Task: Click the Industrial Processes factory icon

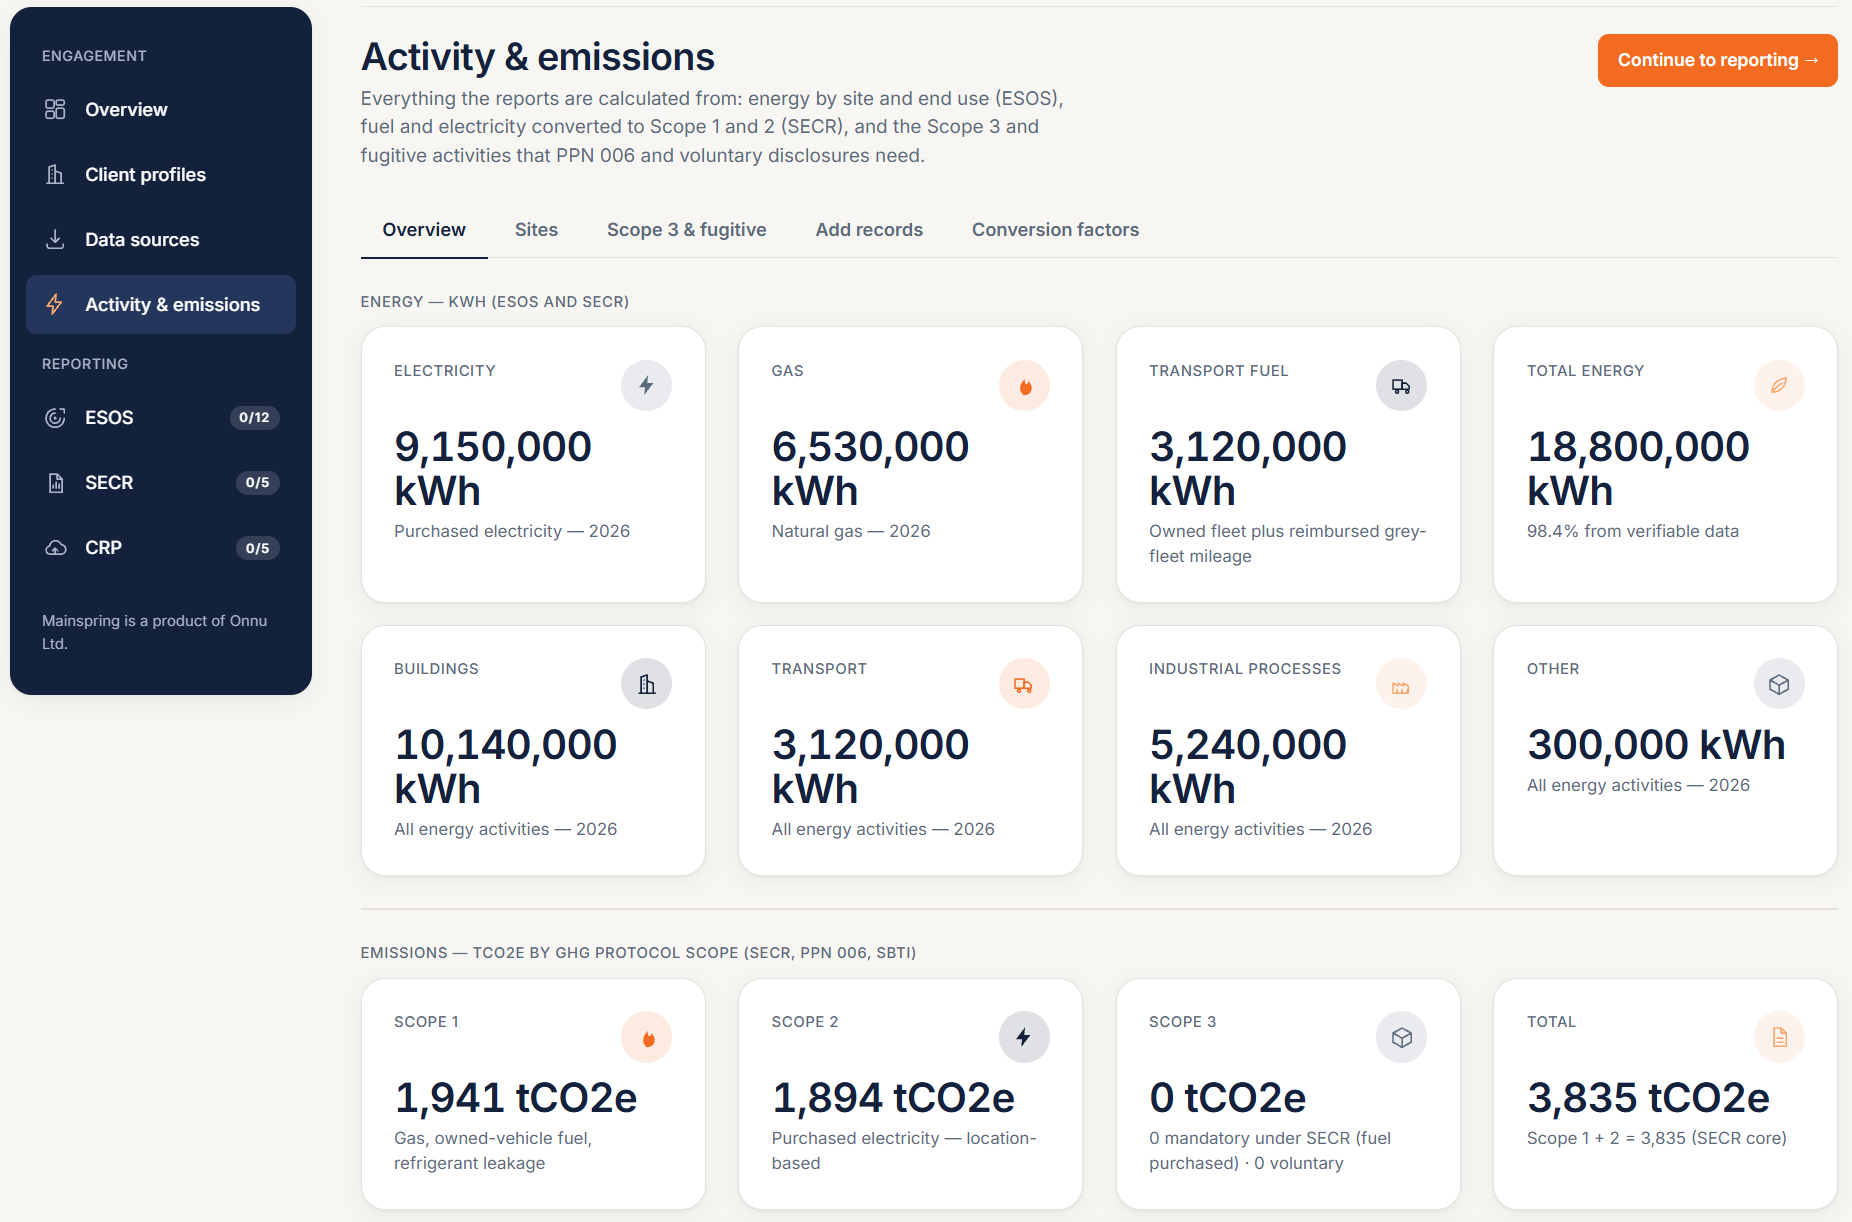Action: [x=1401, y=683]
